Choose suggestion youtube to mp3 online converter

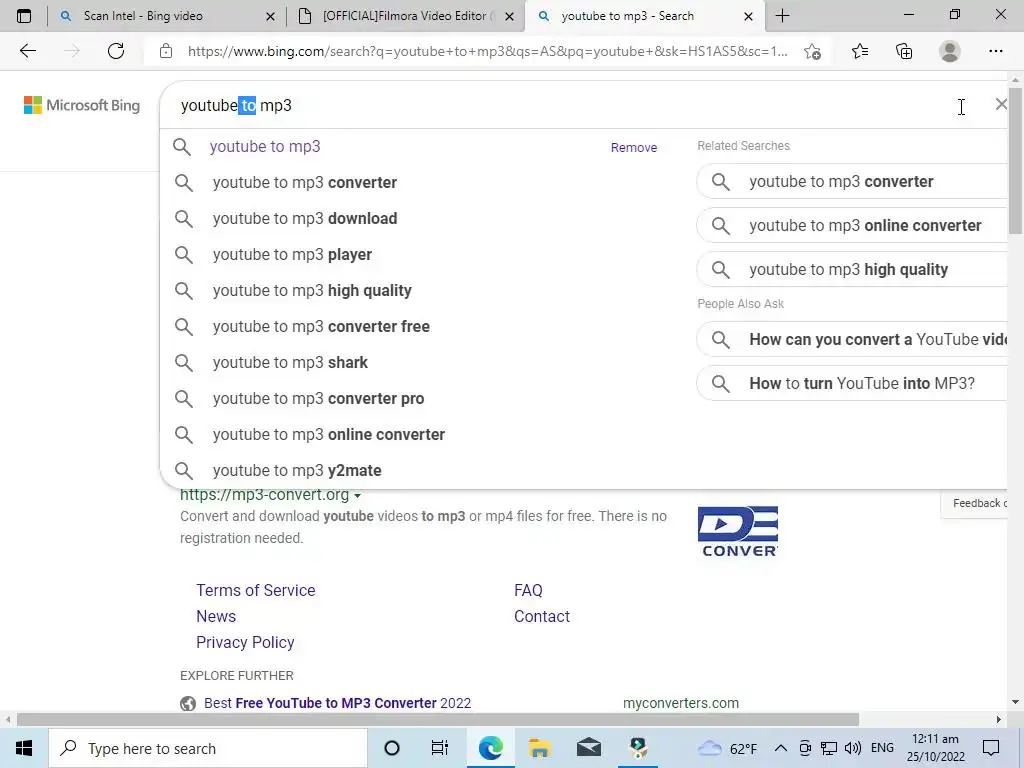click(x=418, y=434)
